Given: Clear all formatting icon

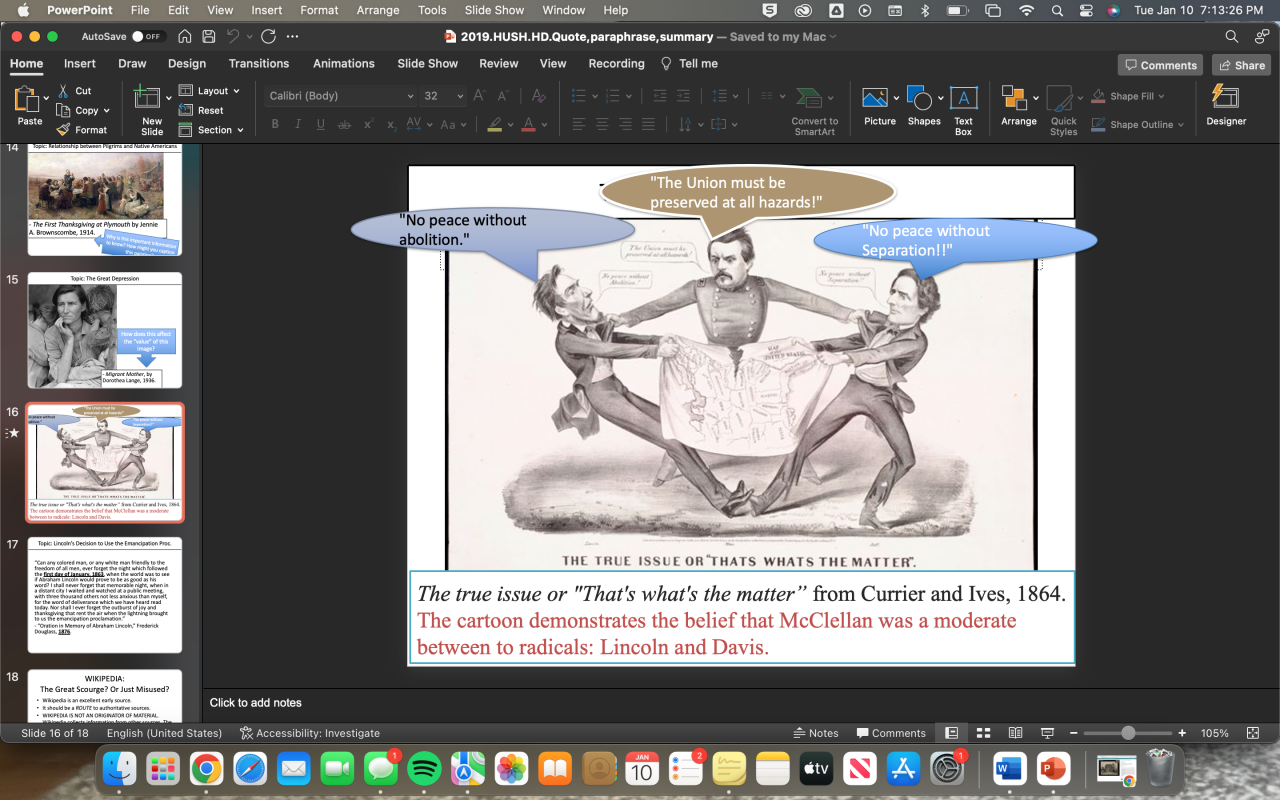Looking at the screenshot, I should (538, 96).
